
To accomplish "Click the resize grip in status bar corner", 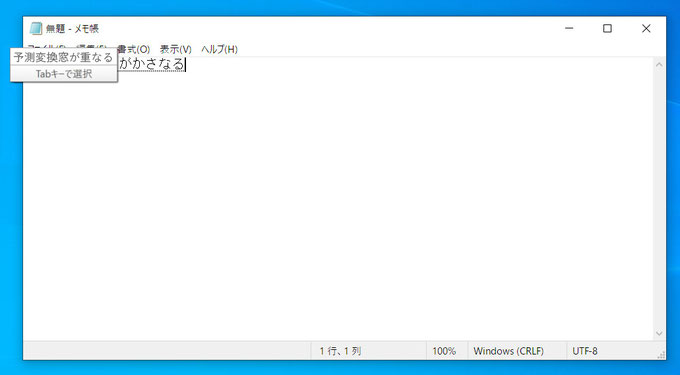I will tap(661, 355).
